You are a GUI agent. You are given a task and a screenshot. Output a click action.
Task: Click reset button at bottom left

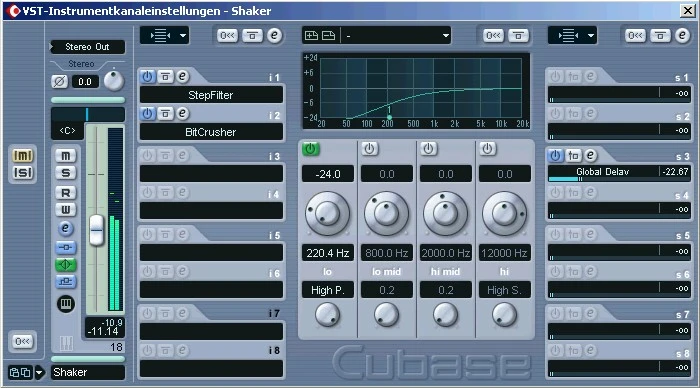coord(22,342)
